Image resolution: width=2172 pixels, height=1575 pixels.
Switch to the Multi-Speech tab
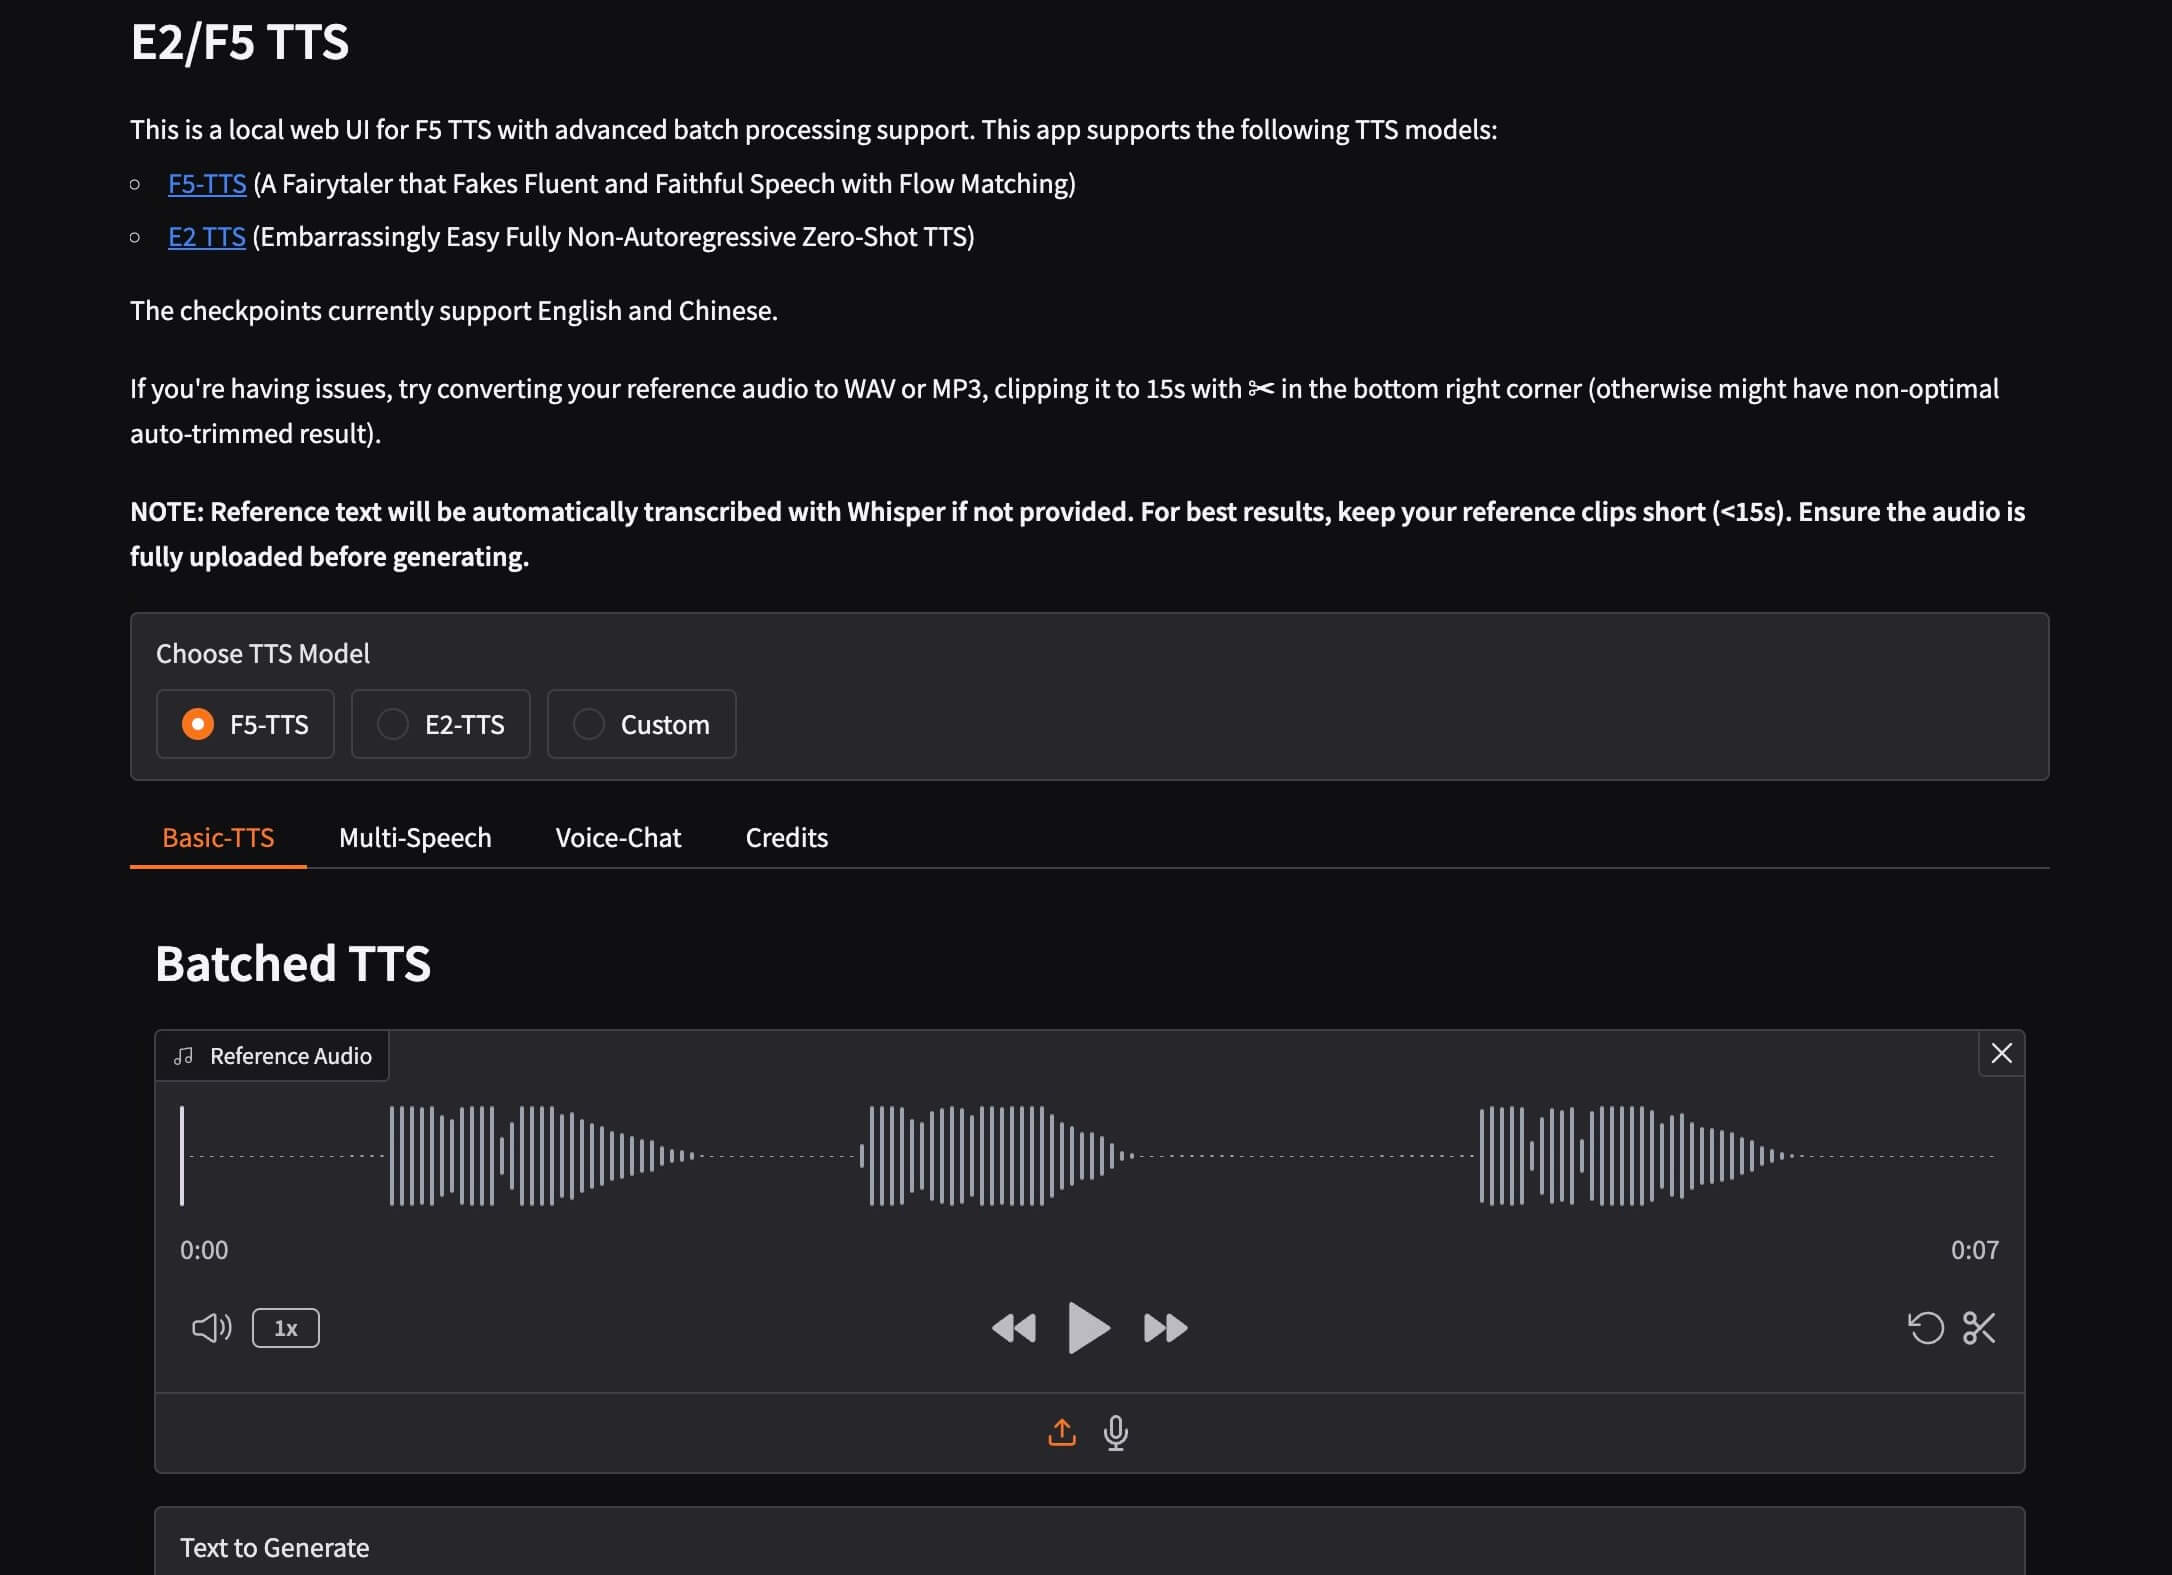415,838
